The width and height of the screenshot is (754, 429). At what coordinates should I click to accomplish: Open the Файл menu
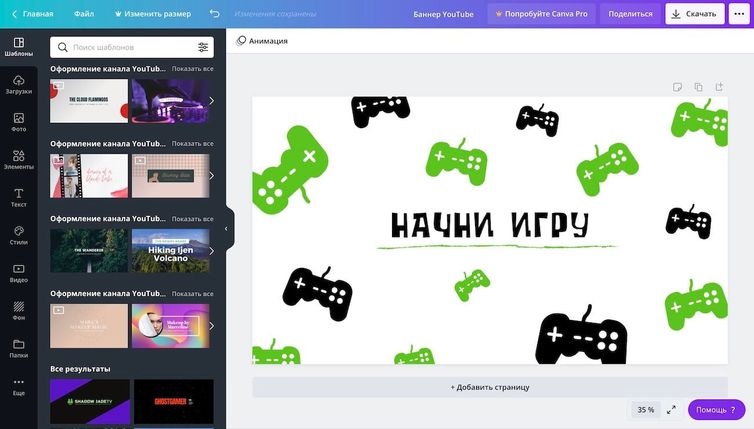click(x=84, y=14)
